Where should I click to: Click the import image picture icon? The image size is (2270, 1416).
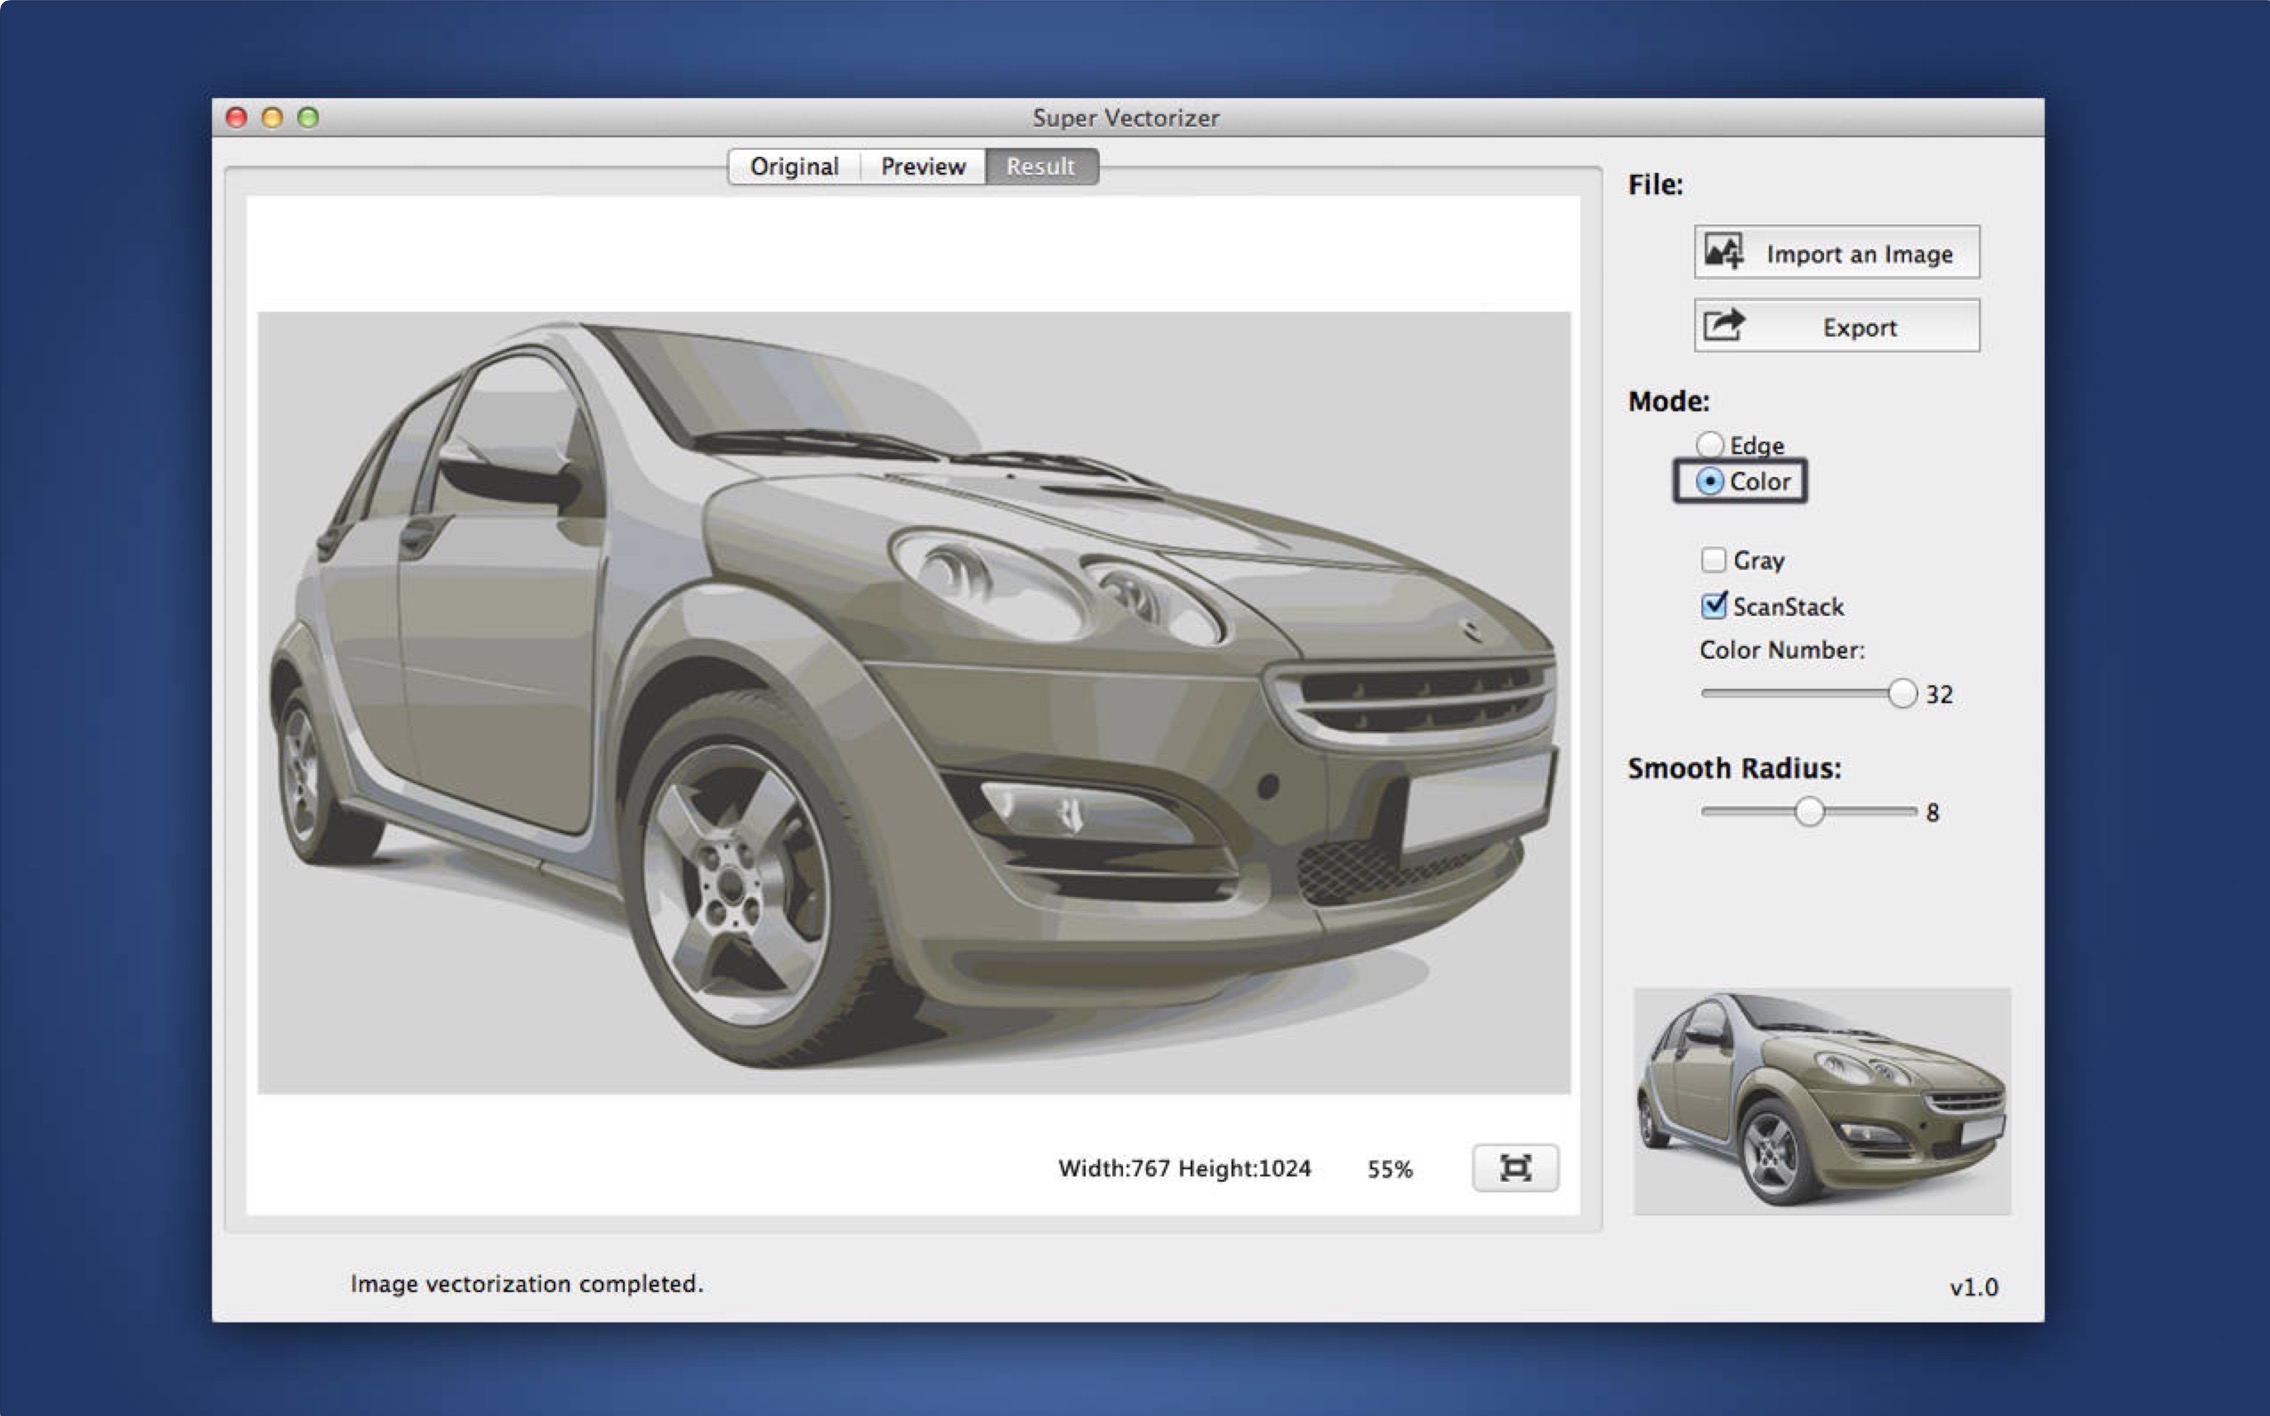coord(1724,252)
